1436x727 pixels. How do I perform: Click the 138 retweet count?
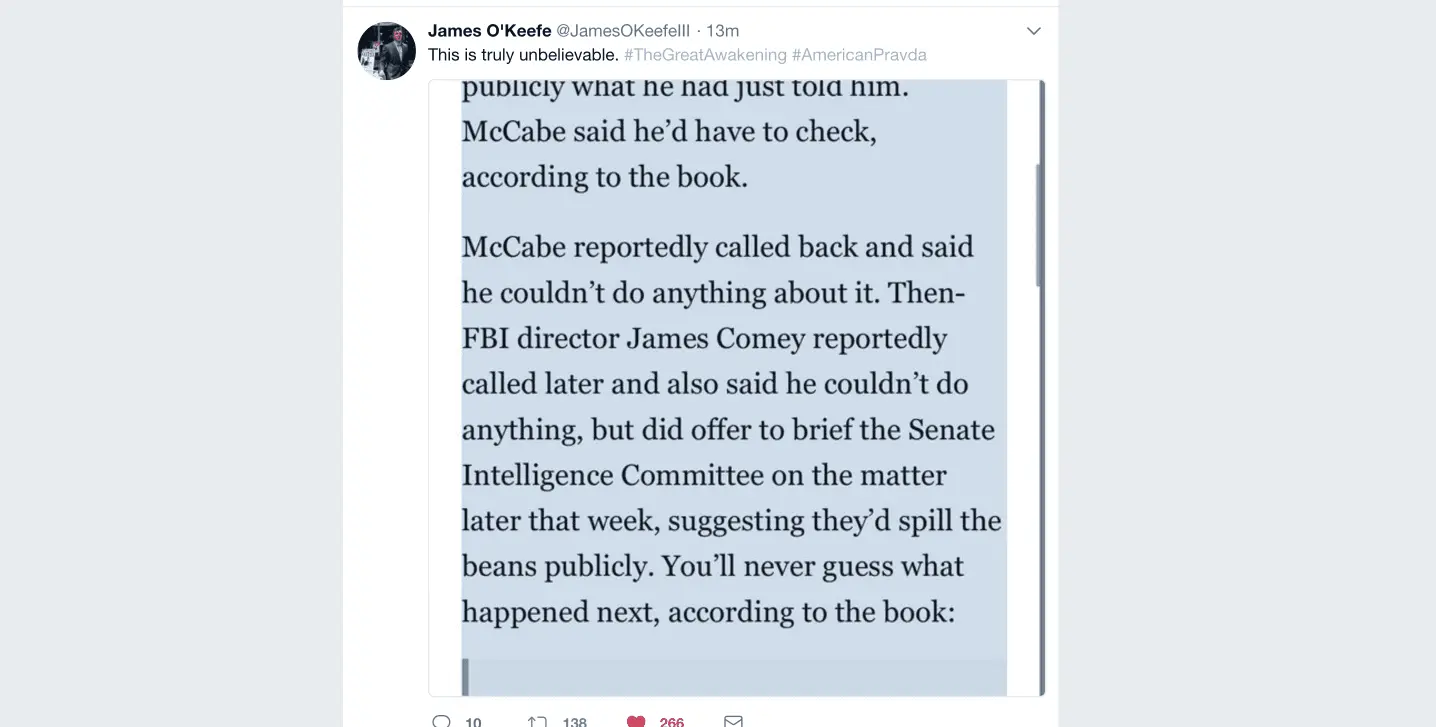click(574, 722)
